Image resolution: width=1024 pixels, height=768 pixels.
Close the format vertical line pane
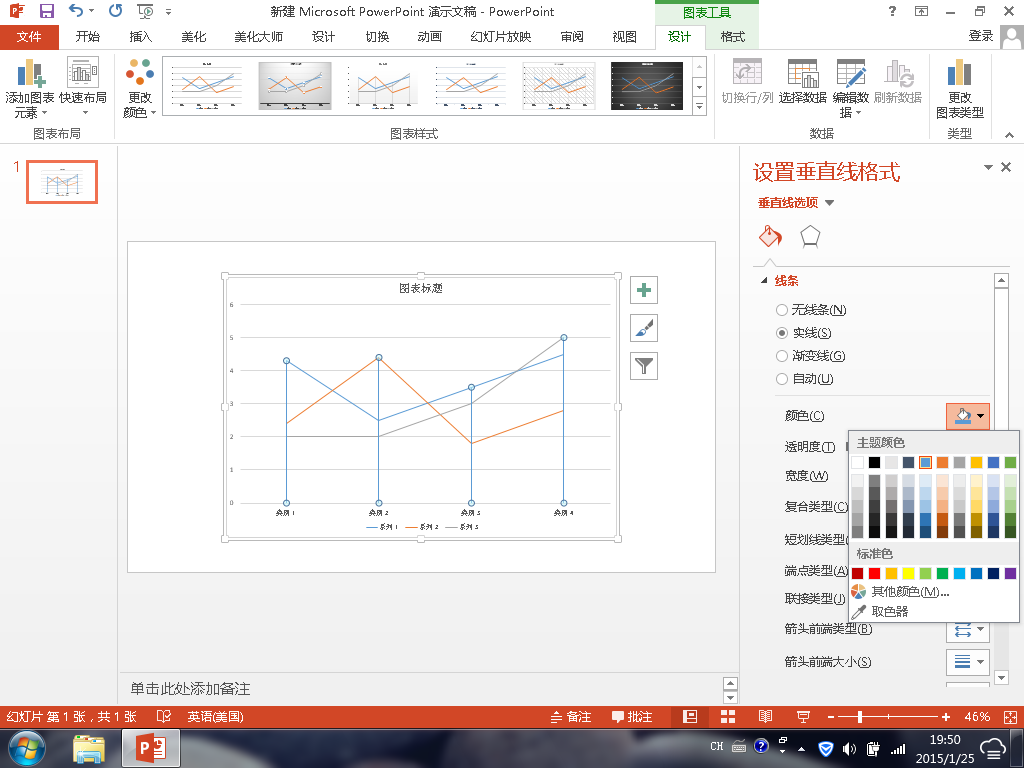(1006, 167)
